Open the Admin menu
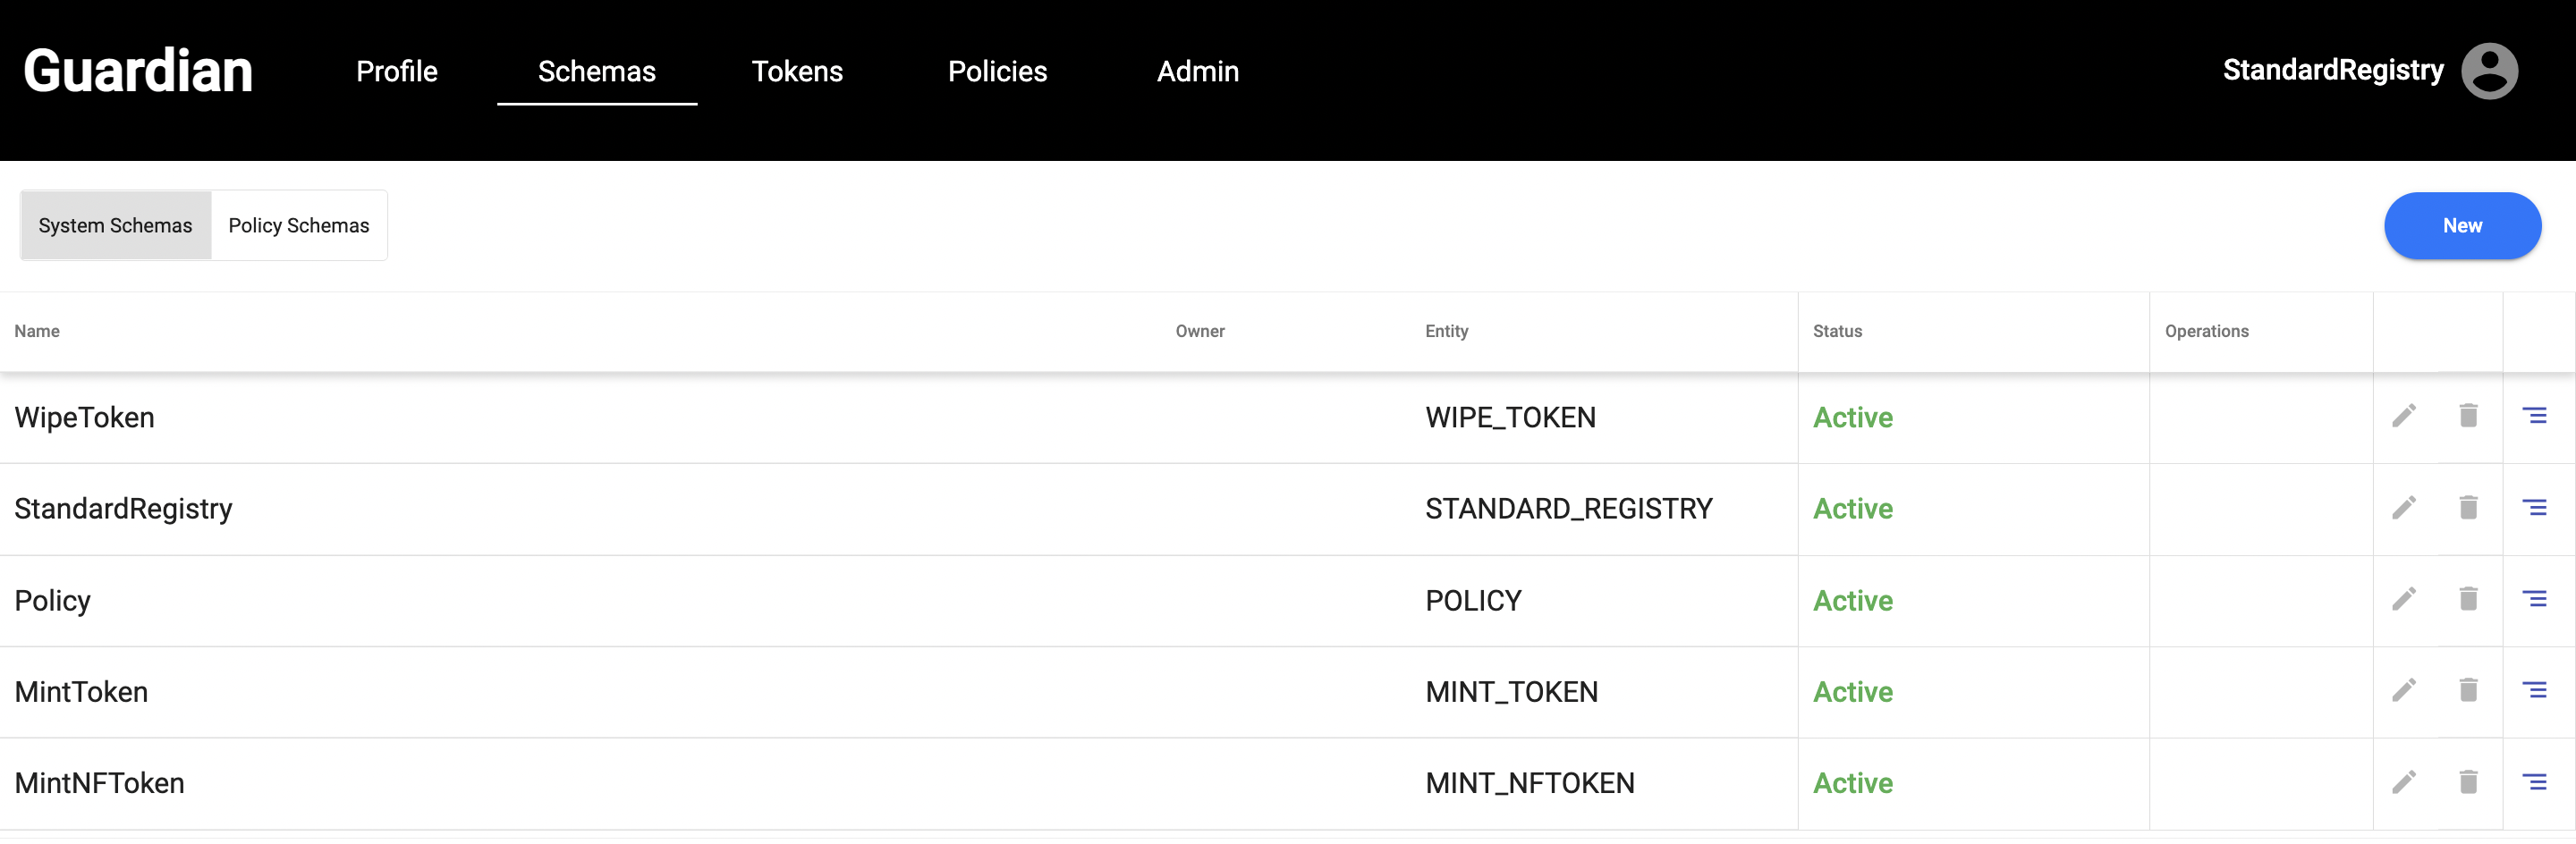 (x=1197, y=72)
